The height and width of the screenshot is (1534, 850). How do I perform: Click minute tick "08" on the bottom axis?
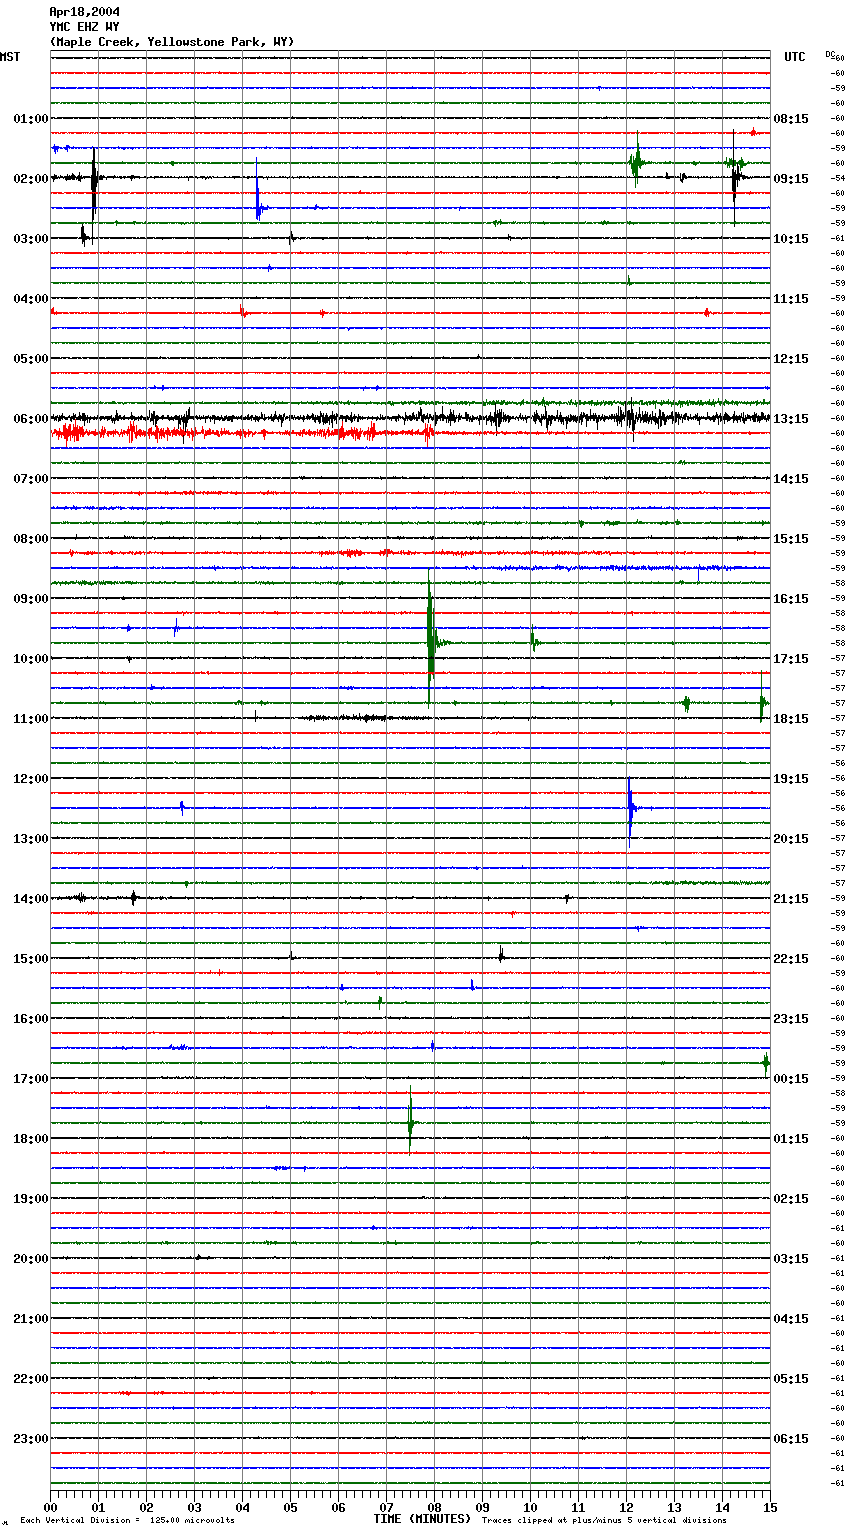pyautogui.click(x=434, y=1507)
